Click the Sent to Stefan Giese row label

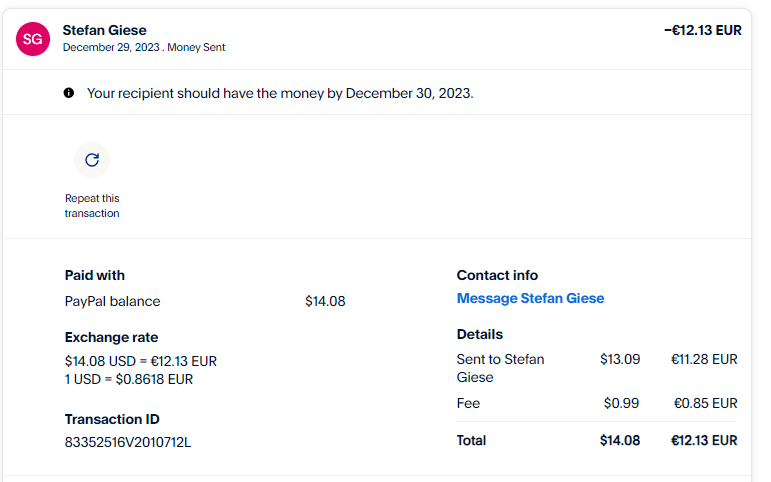click(500, 368)
